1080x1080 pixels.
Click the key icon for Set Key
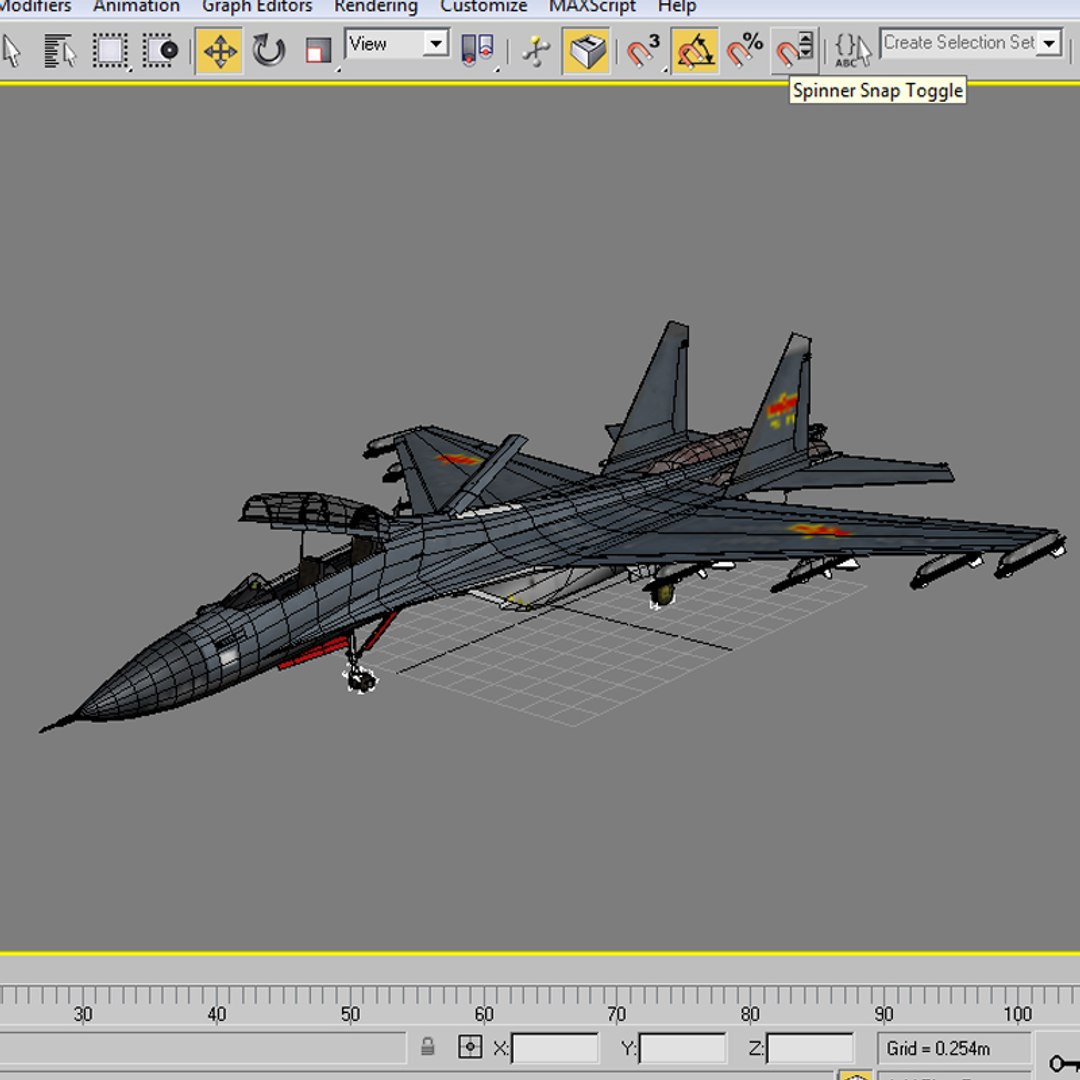[1063, 1062]
